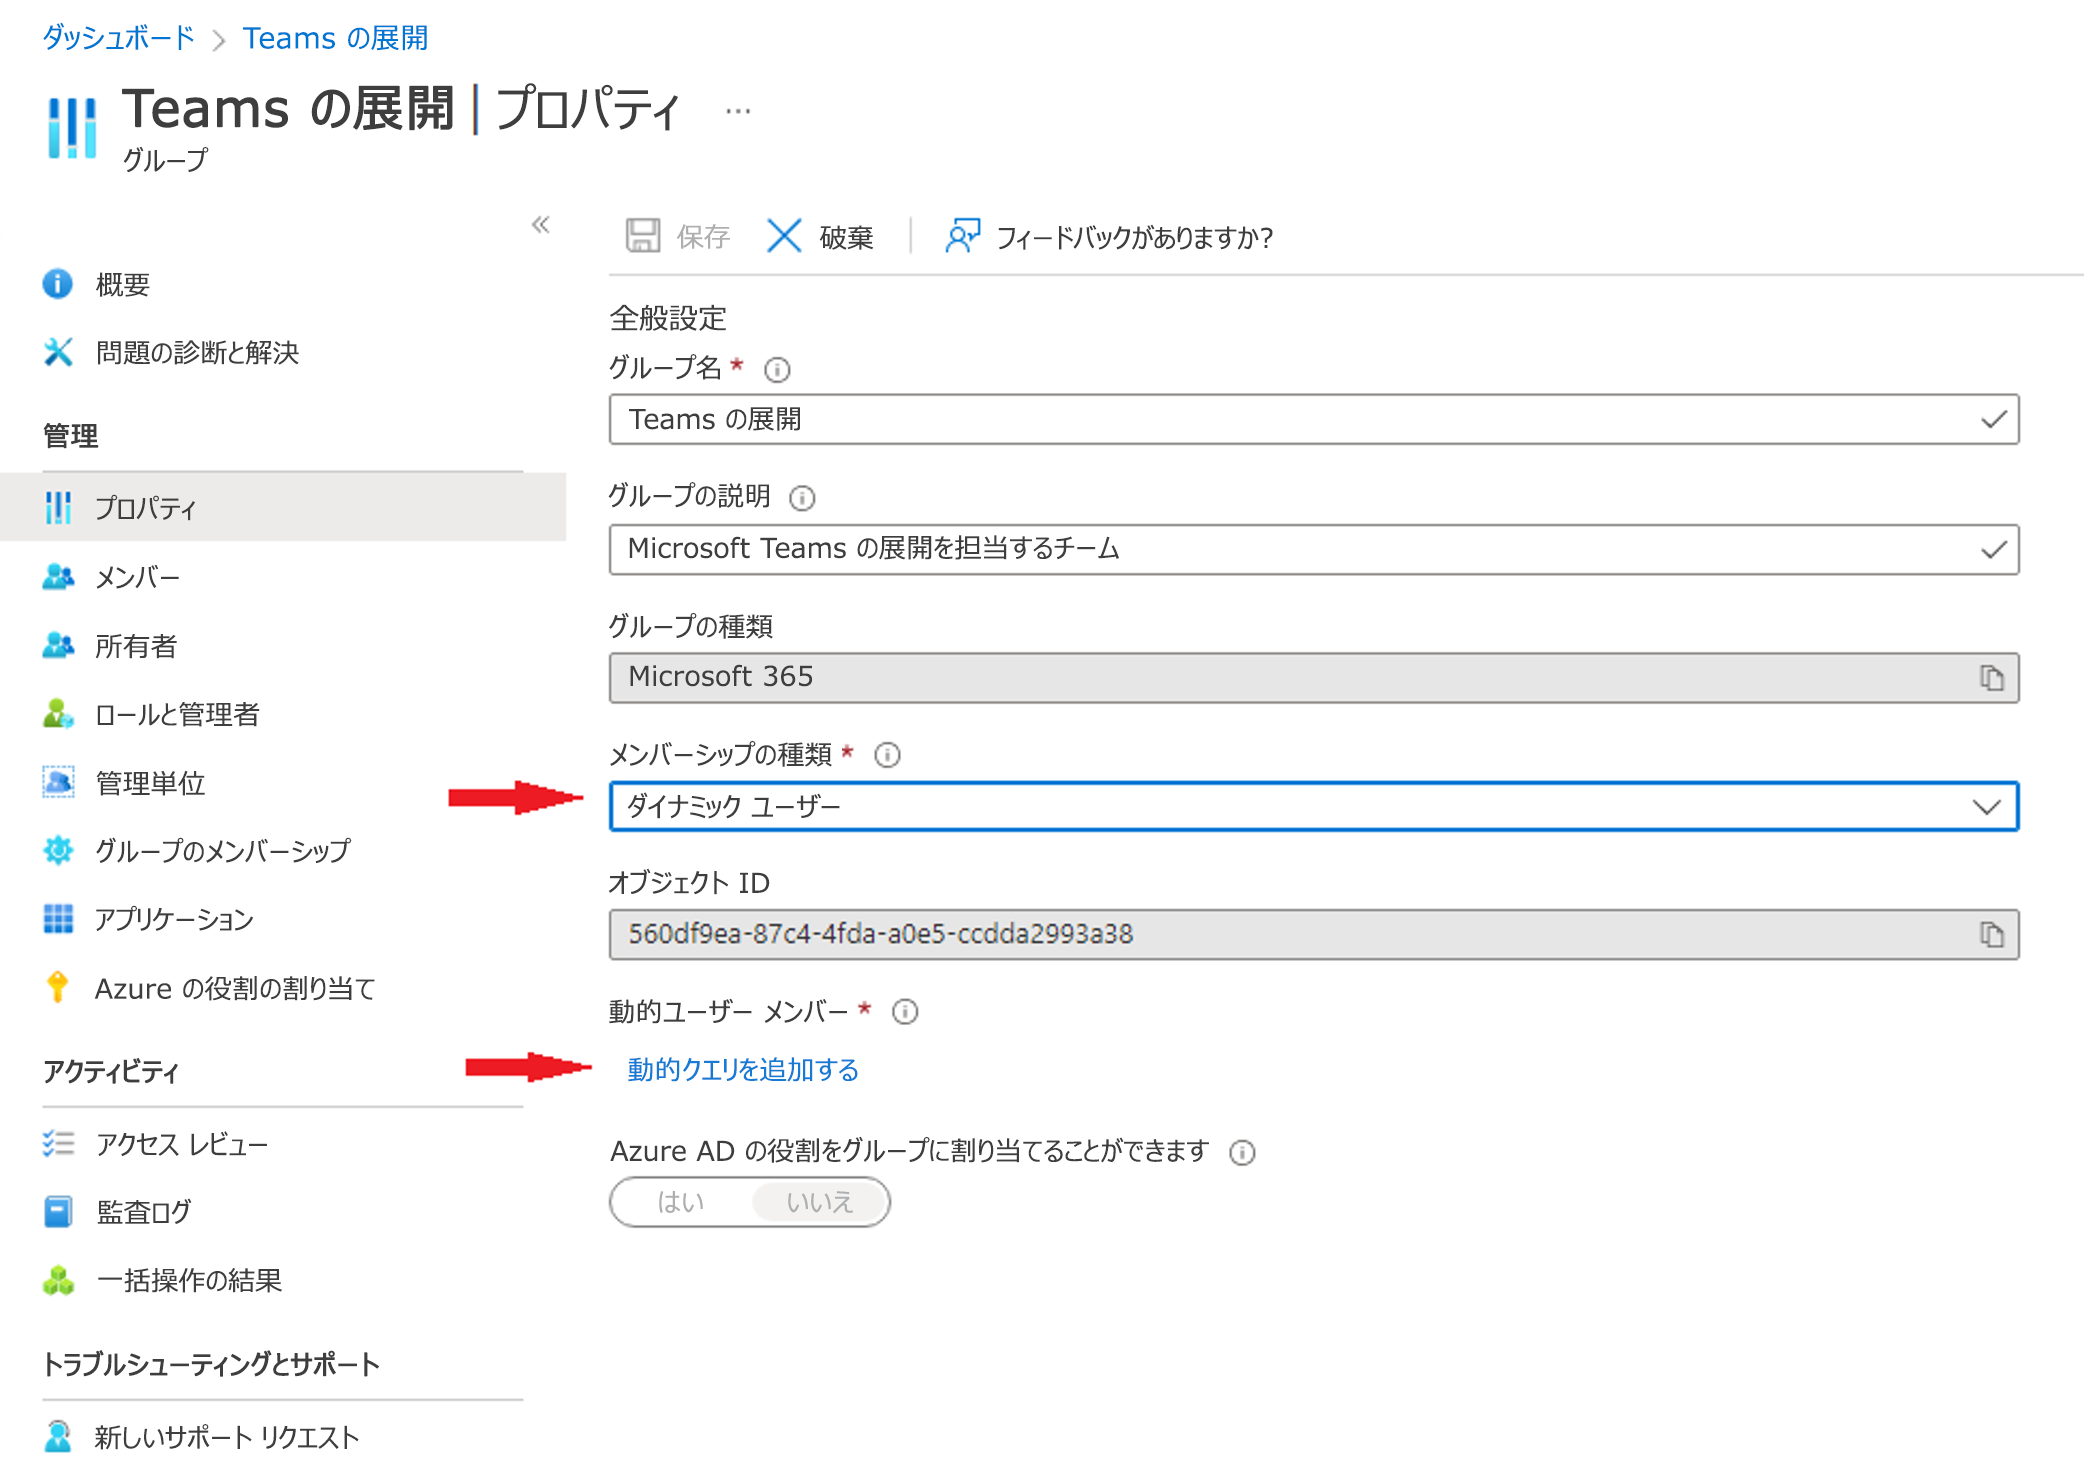Screen dimensions: 2084x1484
Task: Click the info icon next to グループの説明
Action: [x=802, y=498]
